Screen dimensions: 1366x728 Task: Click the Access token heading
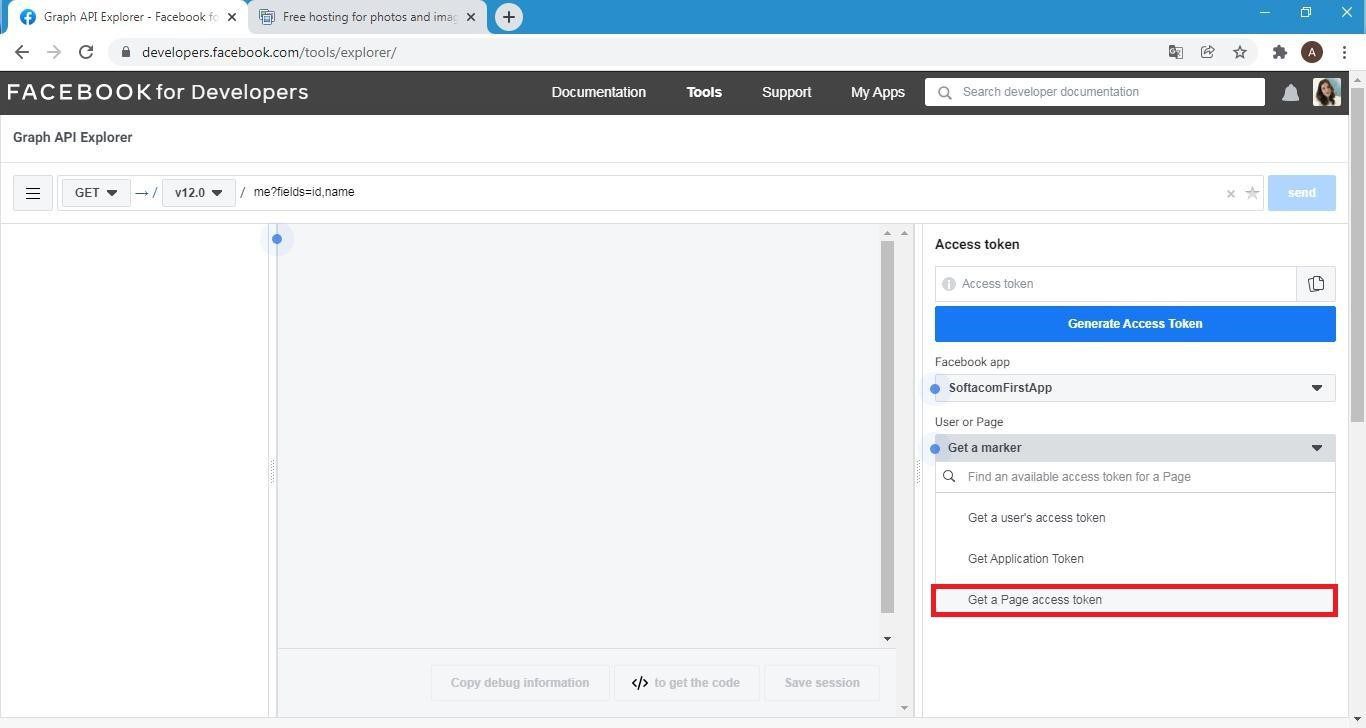[x=977, y=244]
